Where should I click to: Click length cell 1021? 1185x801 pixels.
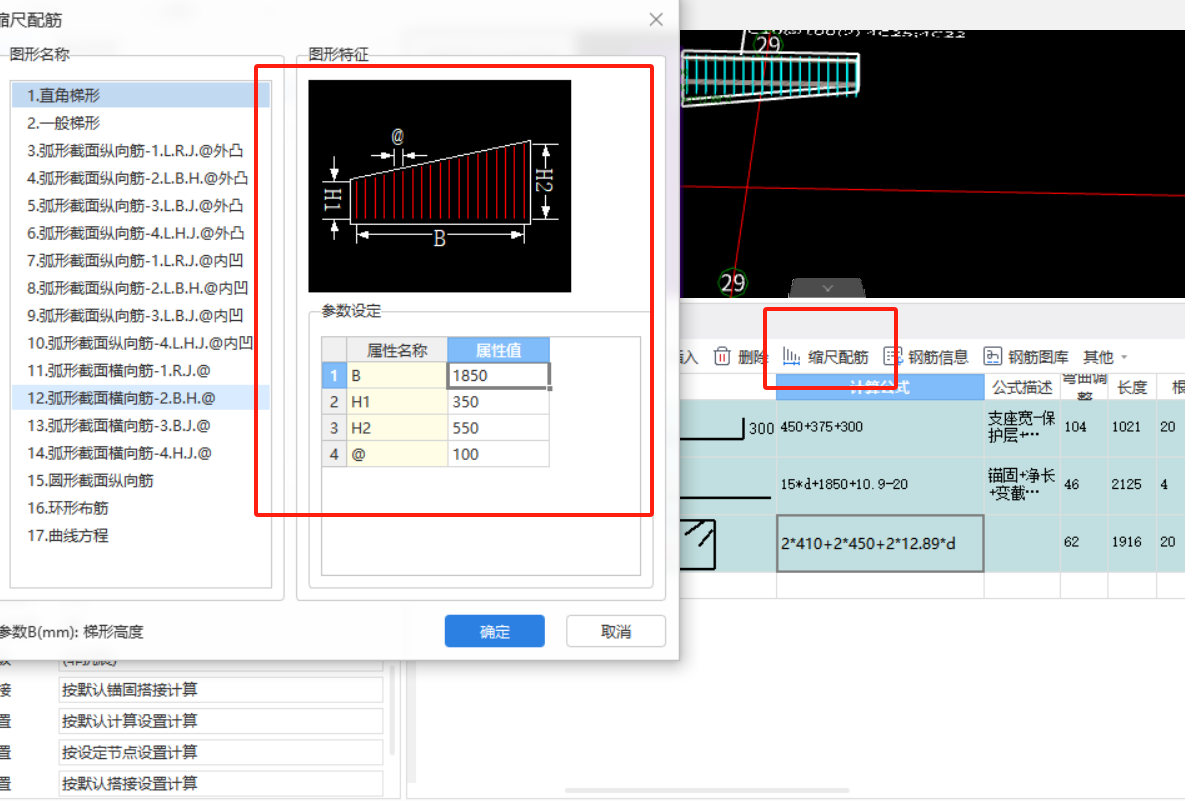pyautogui.click(x=1131, y=427)
